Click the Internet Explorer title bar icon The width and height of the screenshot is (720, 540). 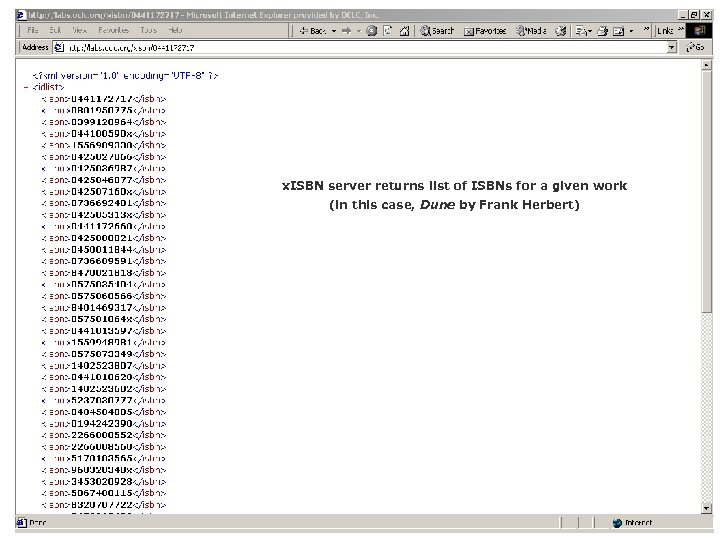pyautogui.click(x=21, y=15)
